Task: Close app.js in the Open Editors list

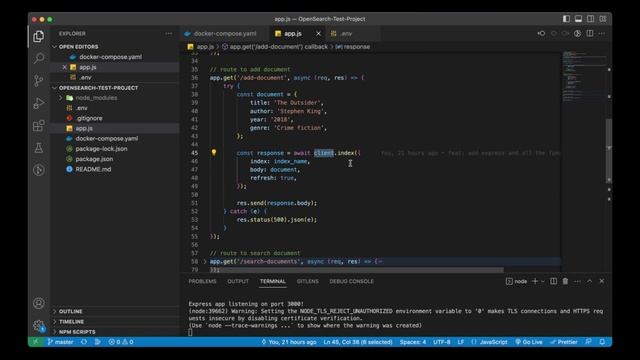Action: [x=64, y=67]
